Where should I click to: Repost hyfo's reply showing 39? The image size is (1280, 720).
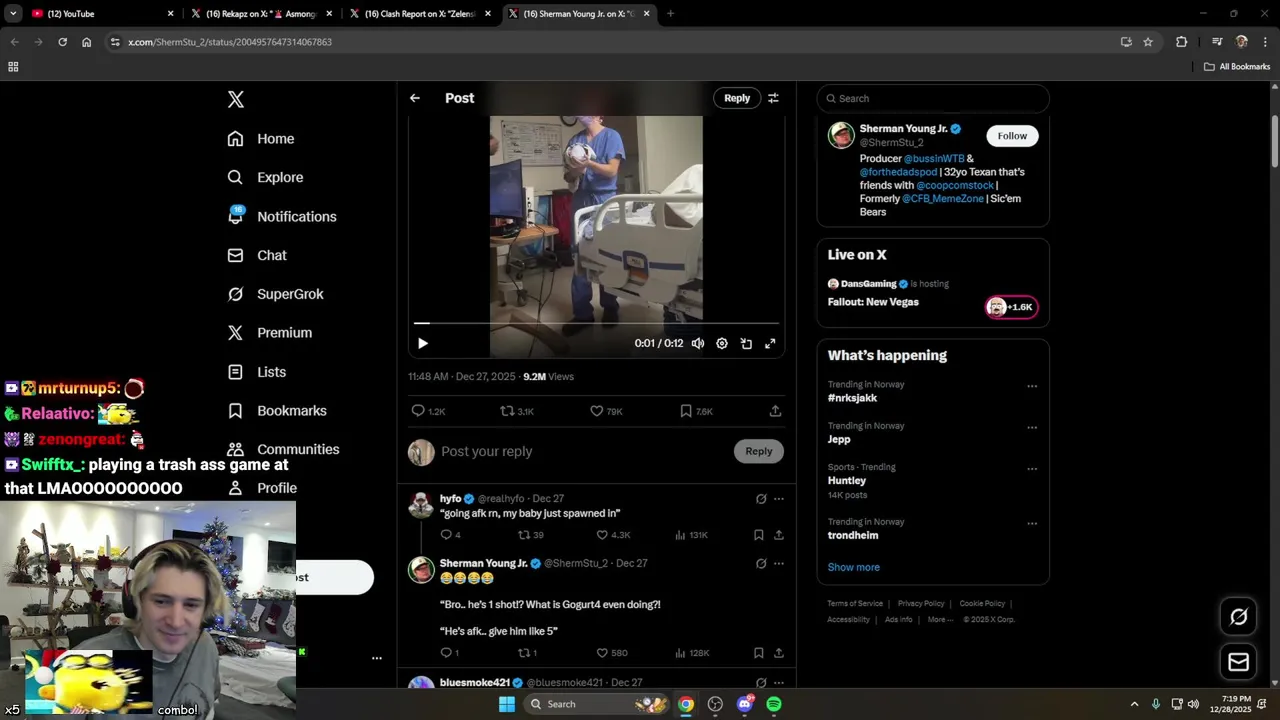[530, 535]
